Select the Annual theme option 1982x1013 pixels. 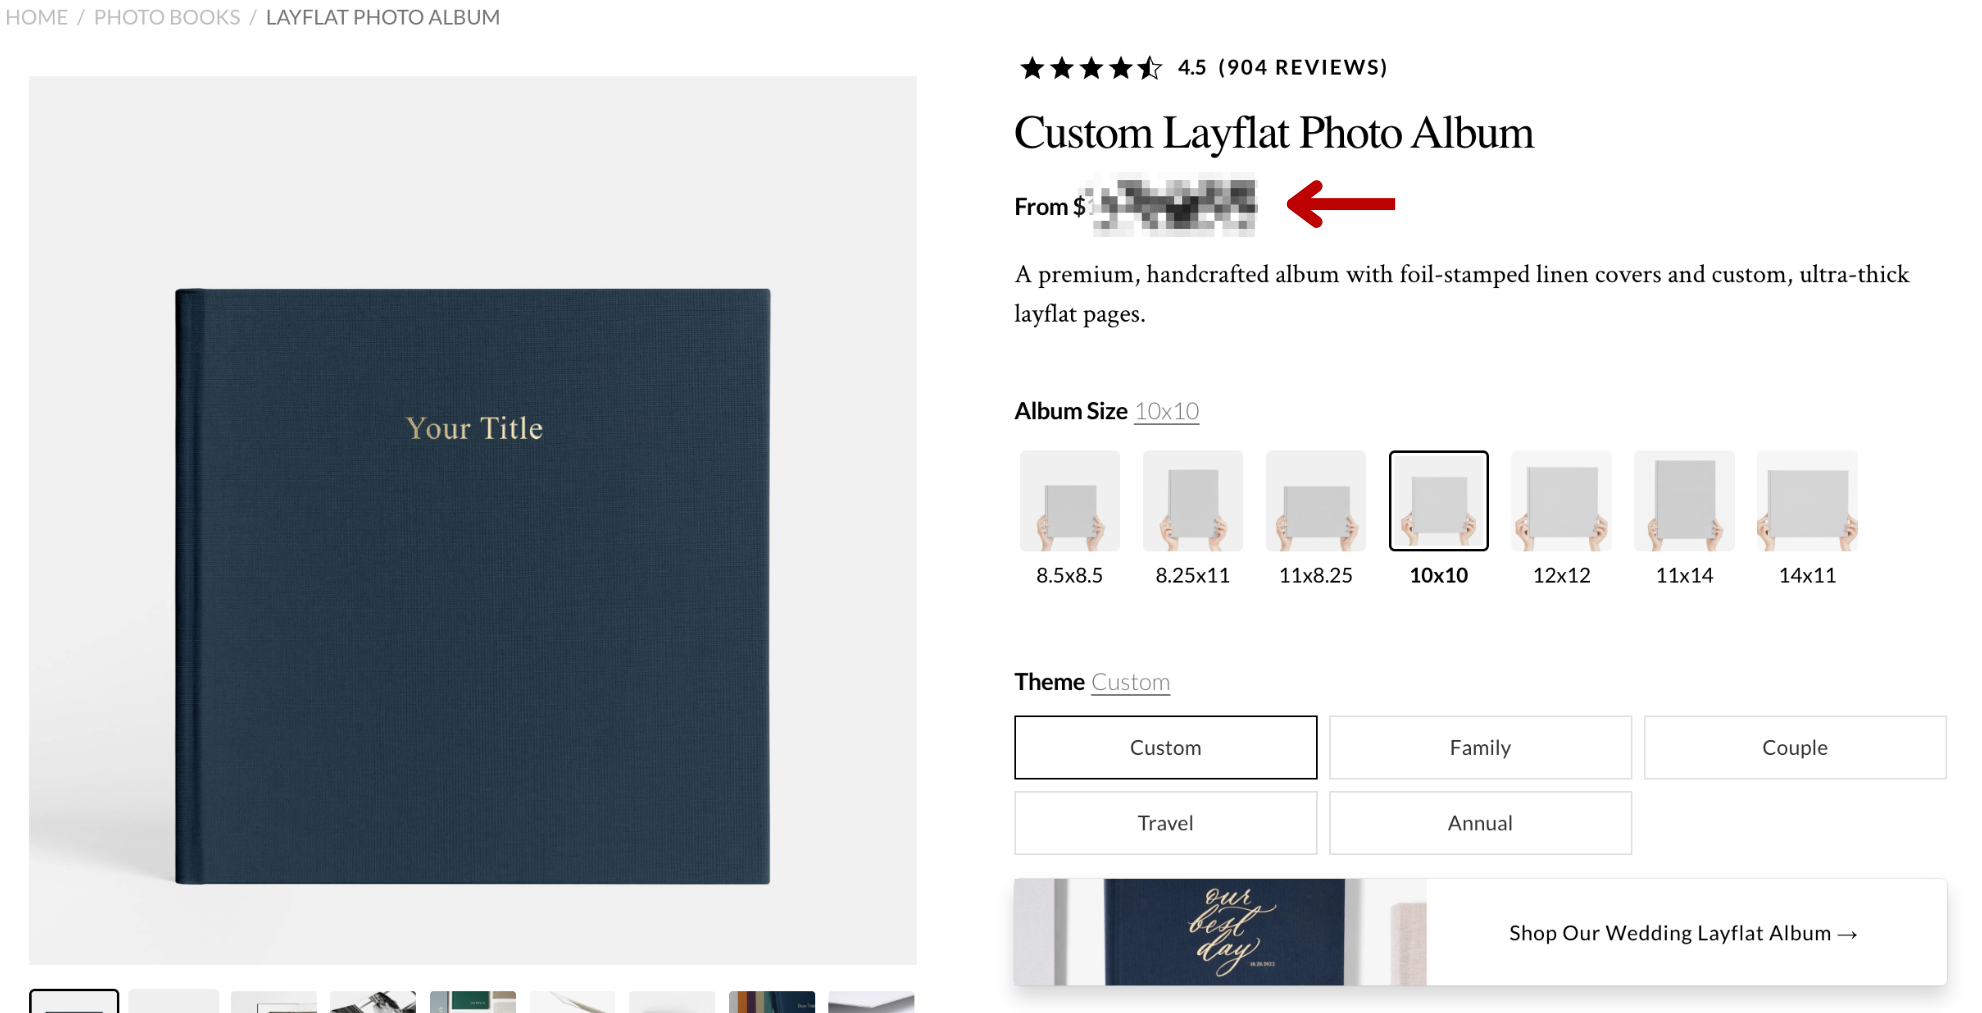coord(1480,823)
